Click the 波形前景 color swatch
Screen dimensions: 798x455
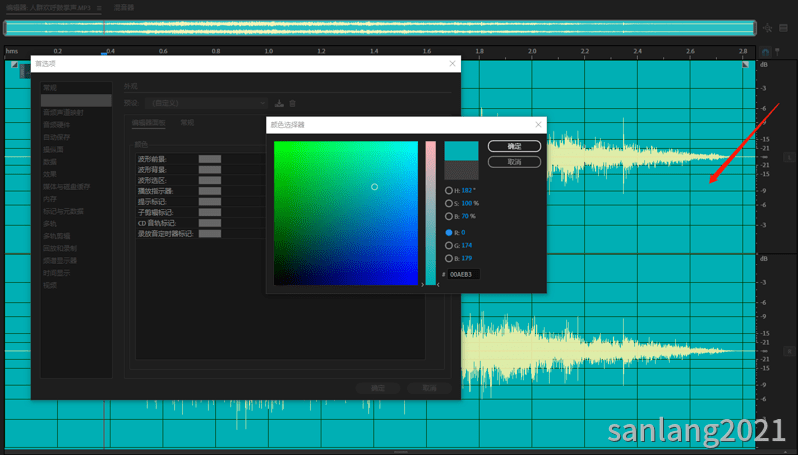[x=210, y=159]
